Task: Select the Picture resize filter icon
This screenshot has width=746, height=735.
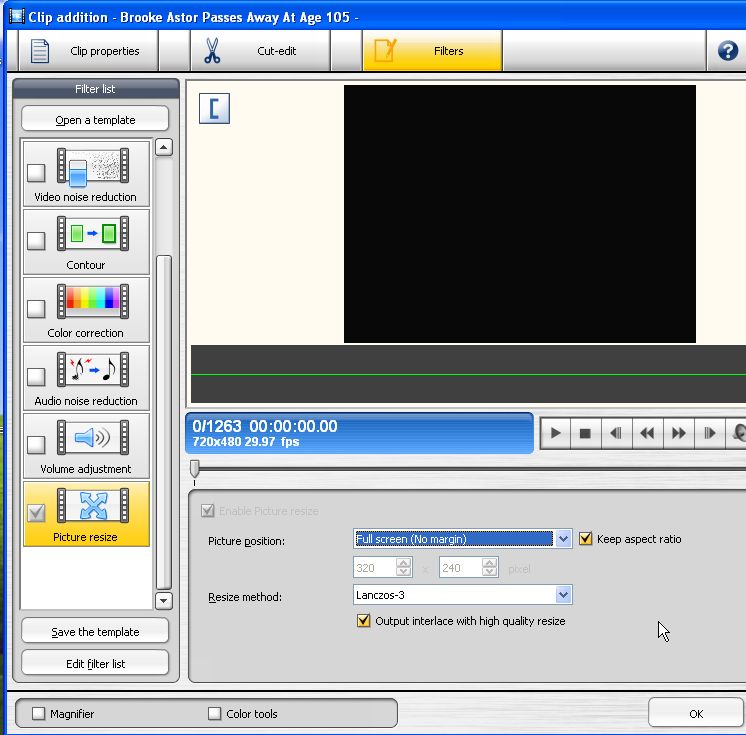Action: coord(93,506)
